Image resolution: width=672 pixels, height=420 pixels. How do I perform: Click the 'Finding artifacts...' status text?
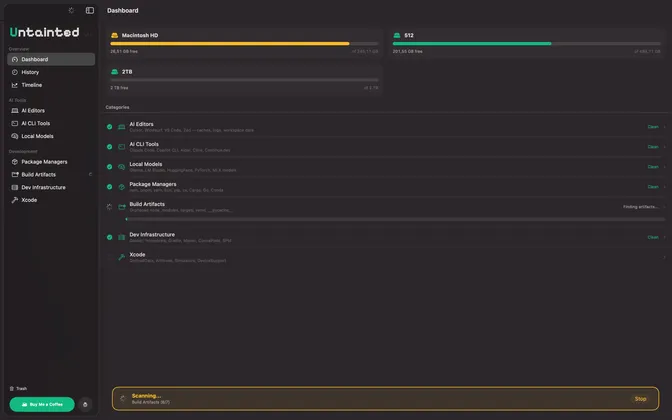pos(640,207)
